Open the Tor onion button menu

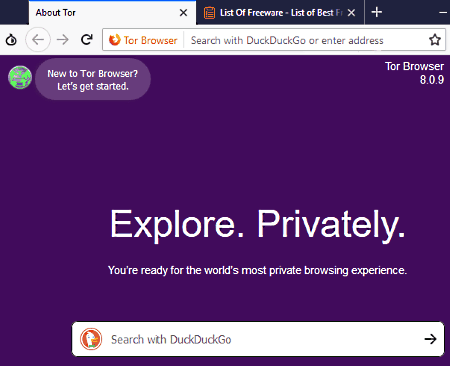click(x=11, y=40)
